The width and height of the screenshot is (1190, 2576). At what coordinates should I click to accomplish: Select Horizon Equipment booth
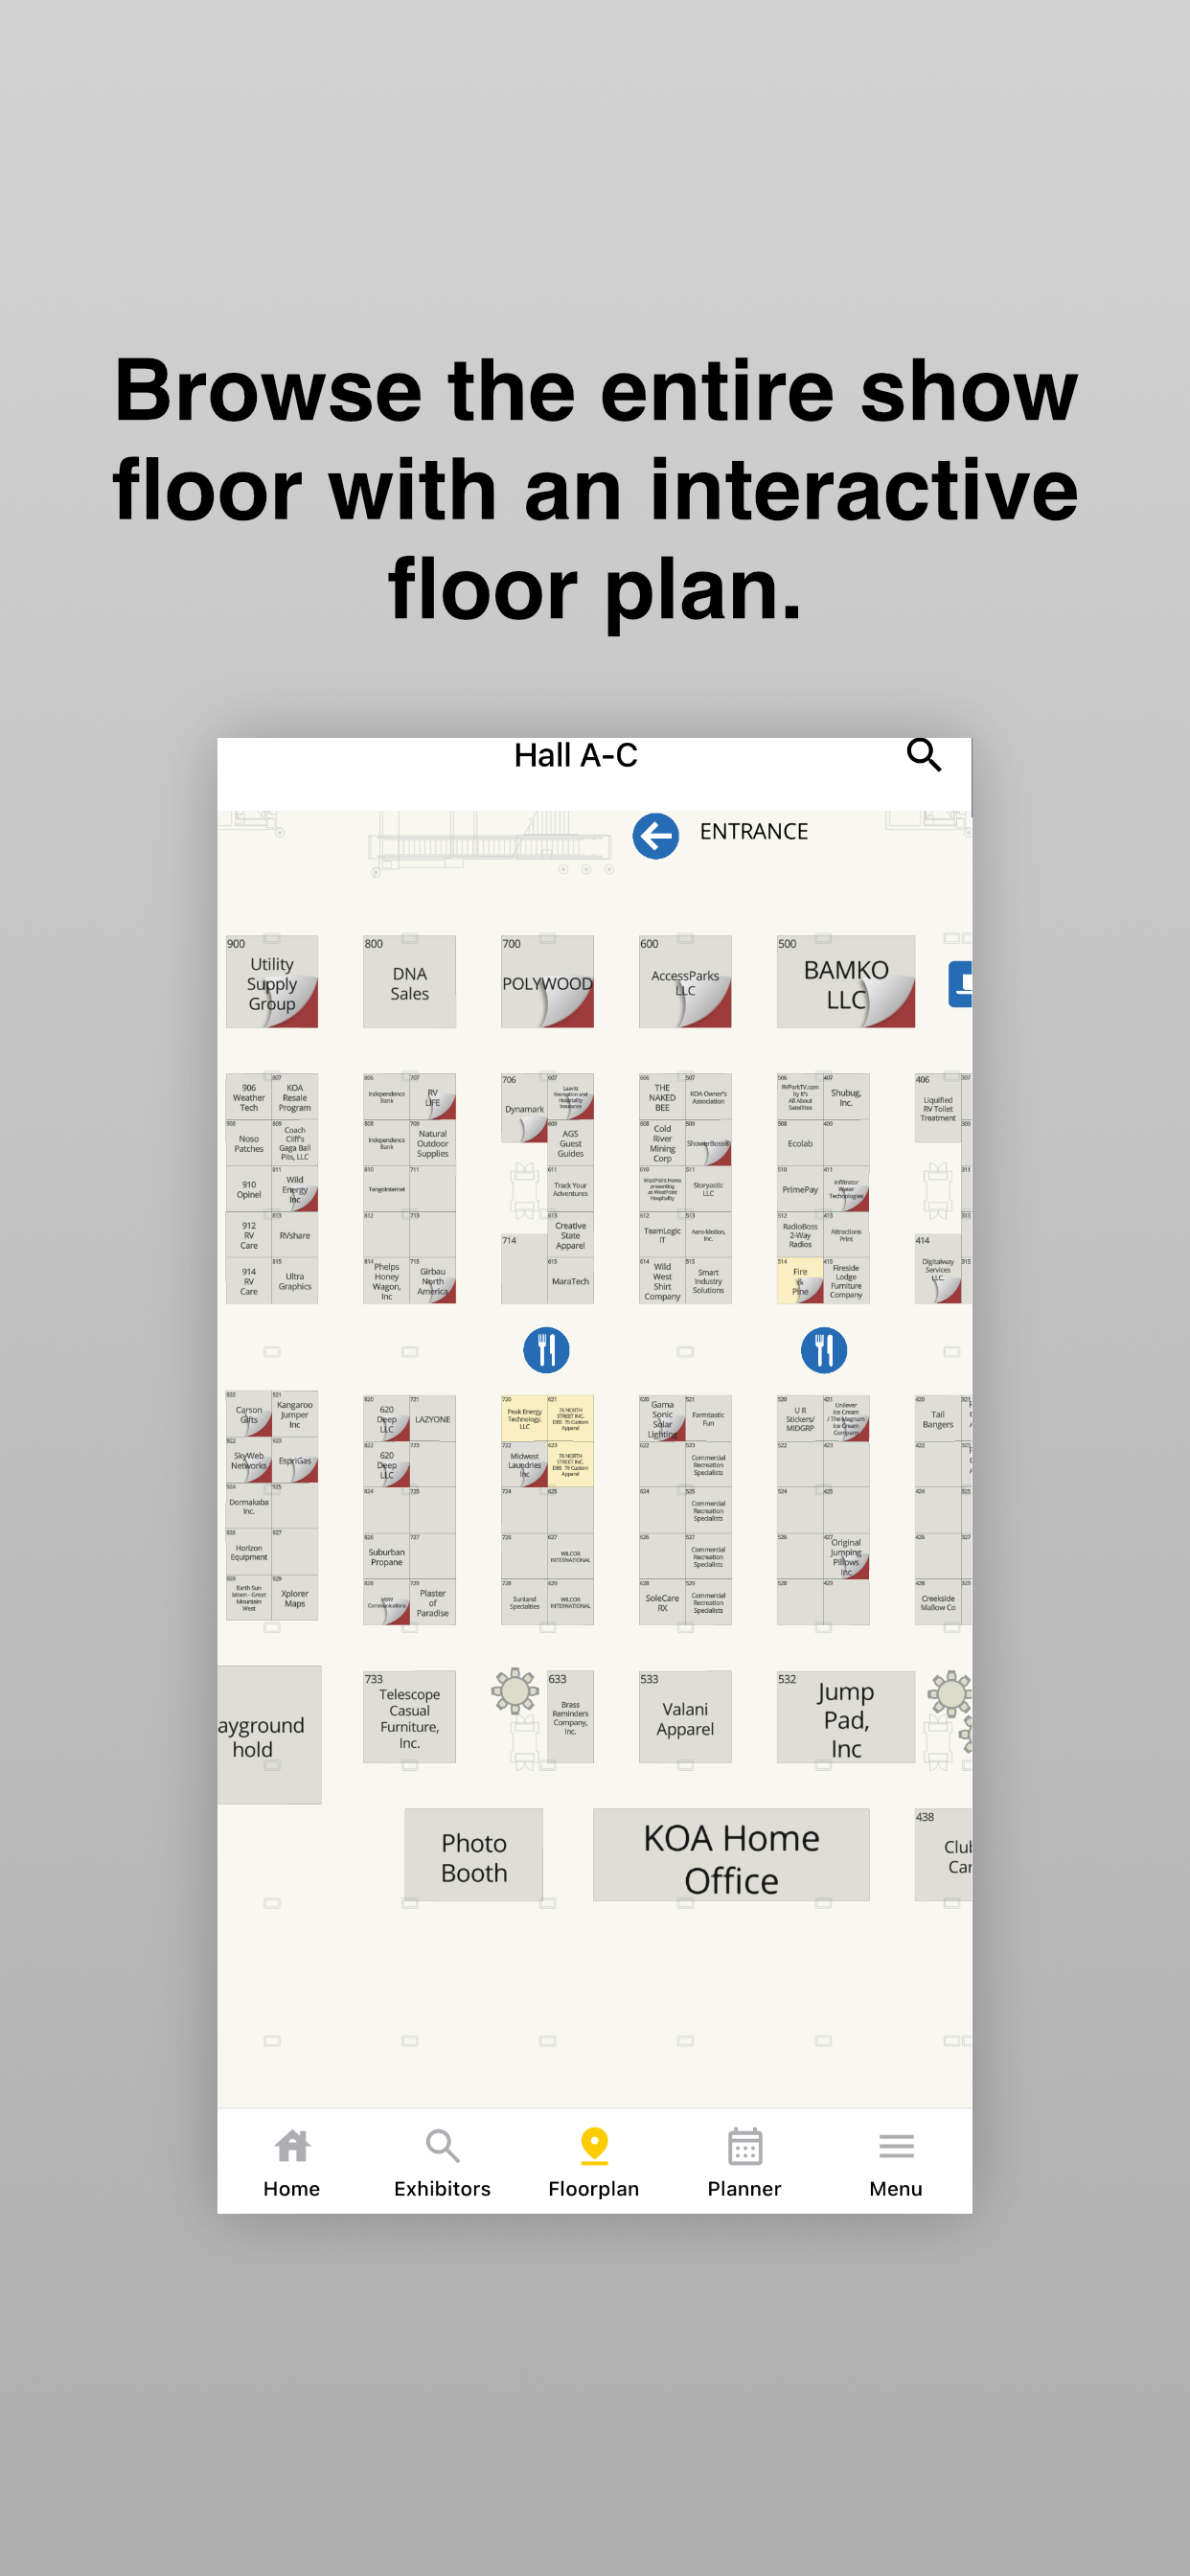click(249, 1552)
